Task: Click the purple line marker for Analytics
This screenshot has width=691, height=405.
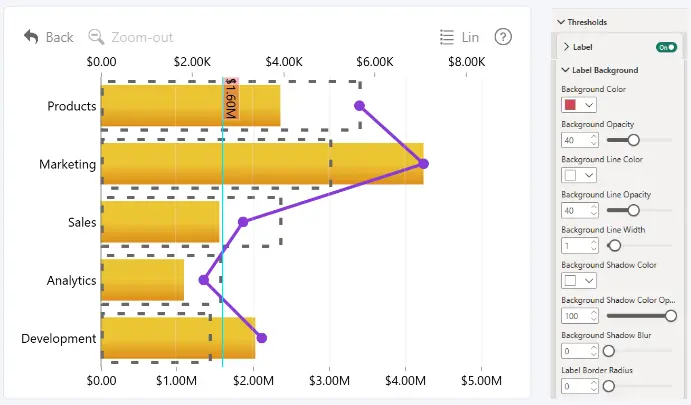Action: [x=204, y=280]
